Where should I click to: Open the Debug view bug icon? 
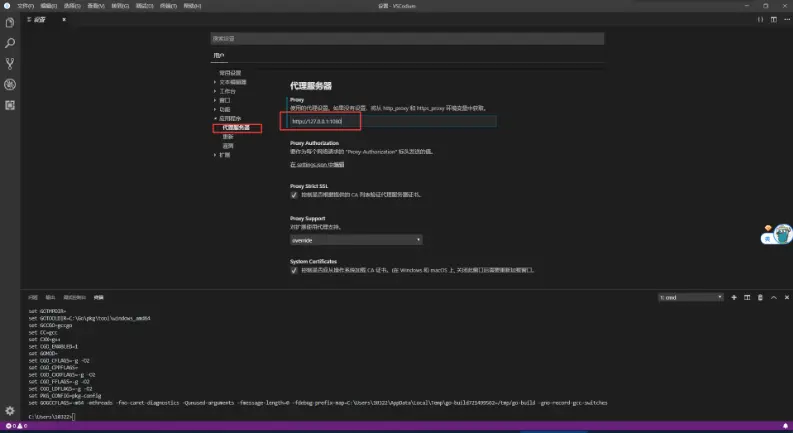tap(10, 84)
